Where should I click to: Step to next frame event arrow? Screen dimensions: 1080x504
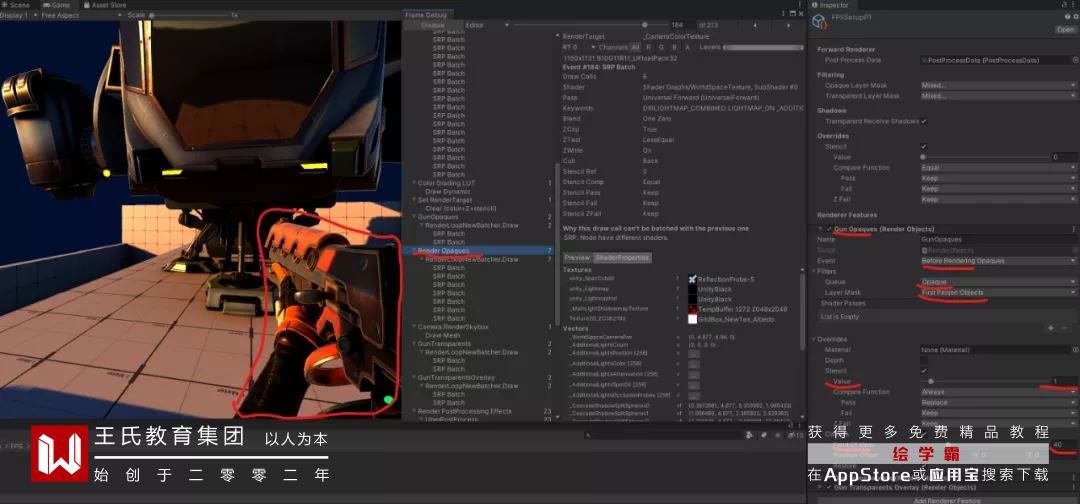[789, 25]
